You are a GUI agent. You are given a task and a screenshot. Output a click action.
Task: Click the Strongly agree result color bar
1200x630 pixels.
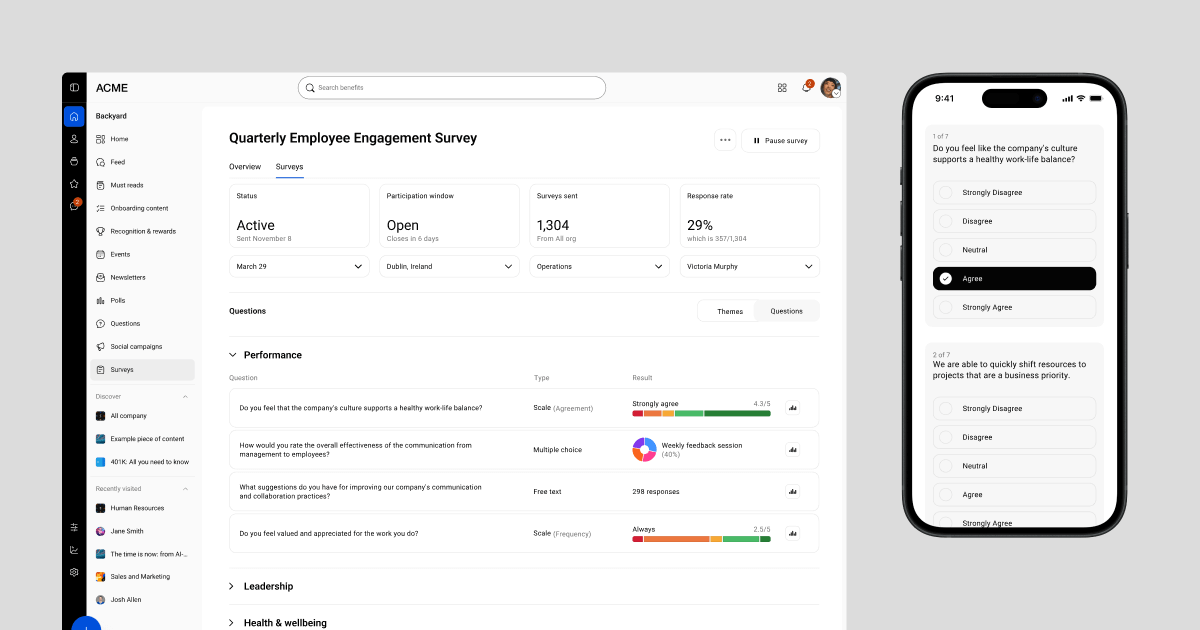[x=701, y=413]
